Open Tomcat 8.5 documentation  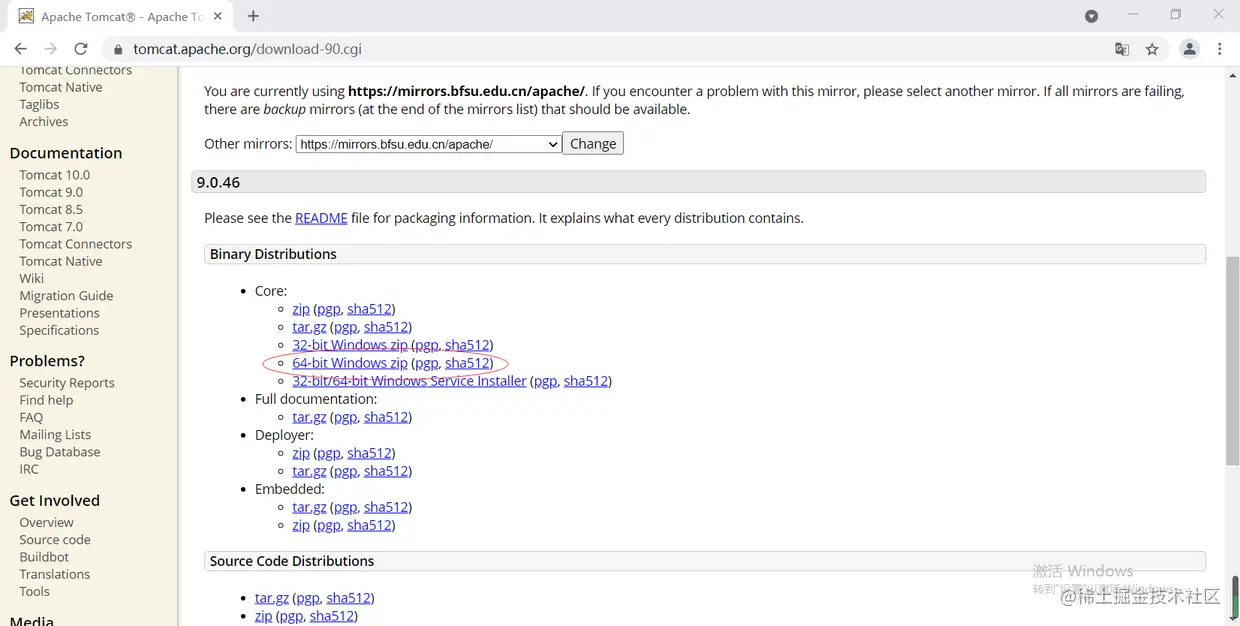(51, 209)
